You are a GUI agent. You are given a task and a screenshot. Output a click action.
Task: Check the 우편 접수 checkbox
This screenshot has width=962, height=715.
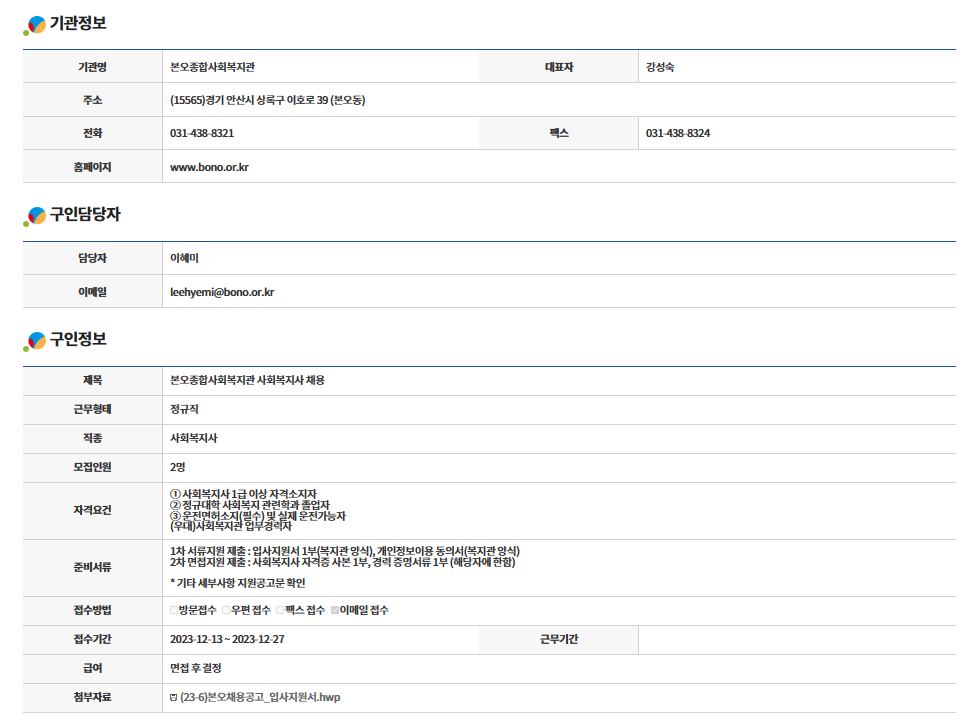(x=226, y=610)
